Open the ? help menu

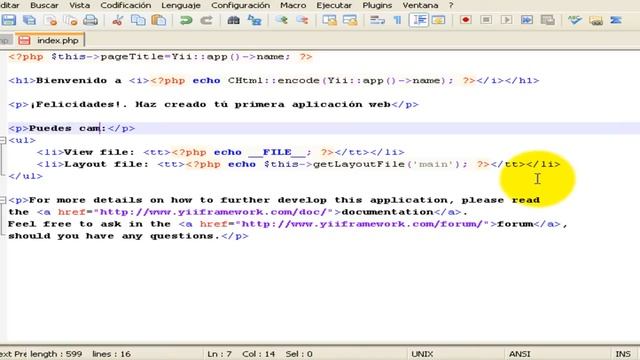point(451,5)
